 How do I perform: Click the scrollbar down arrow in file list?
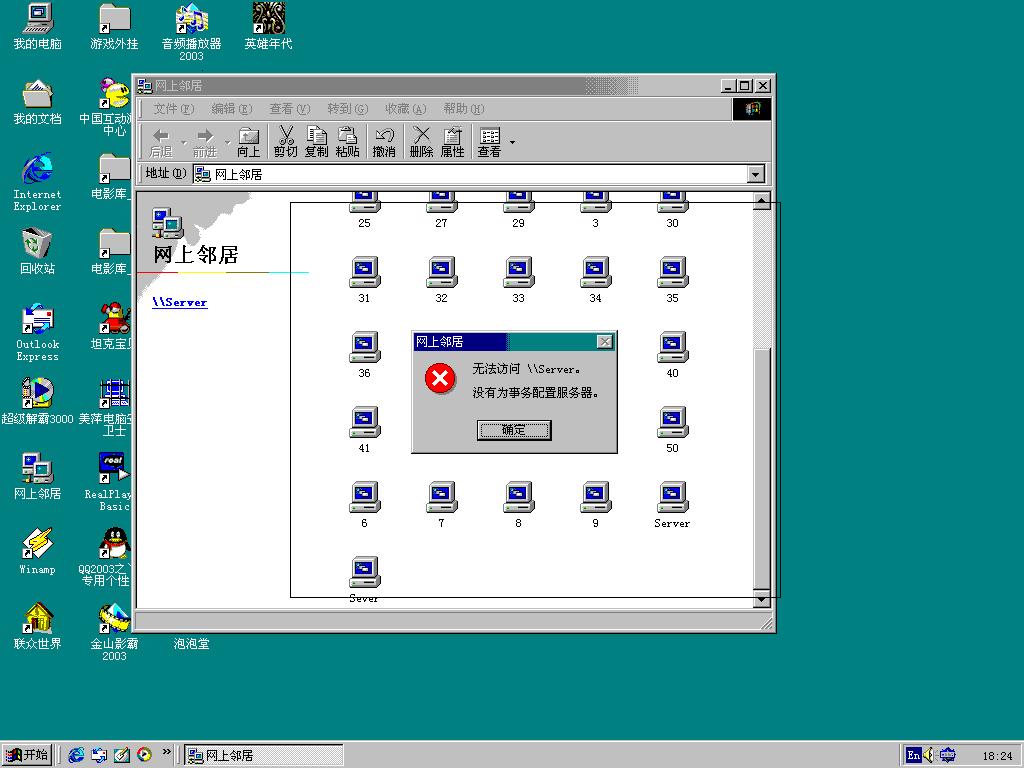pyautogui.click(x=762, y=598)
